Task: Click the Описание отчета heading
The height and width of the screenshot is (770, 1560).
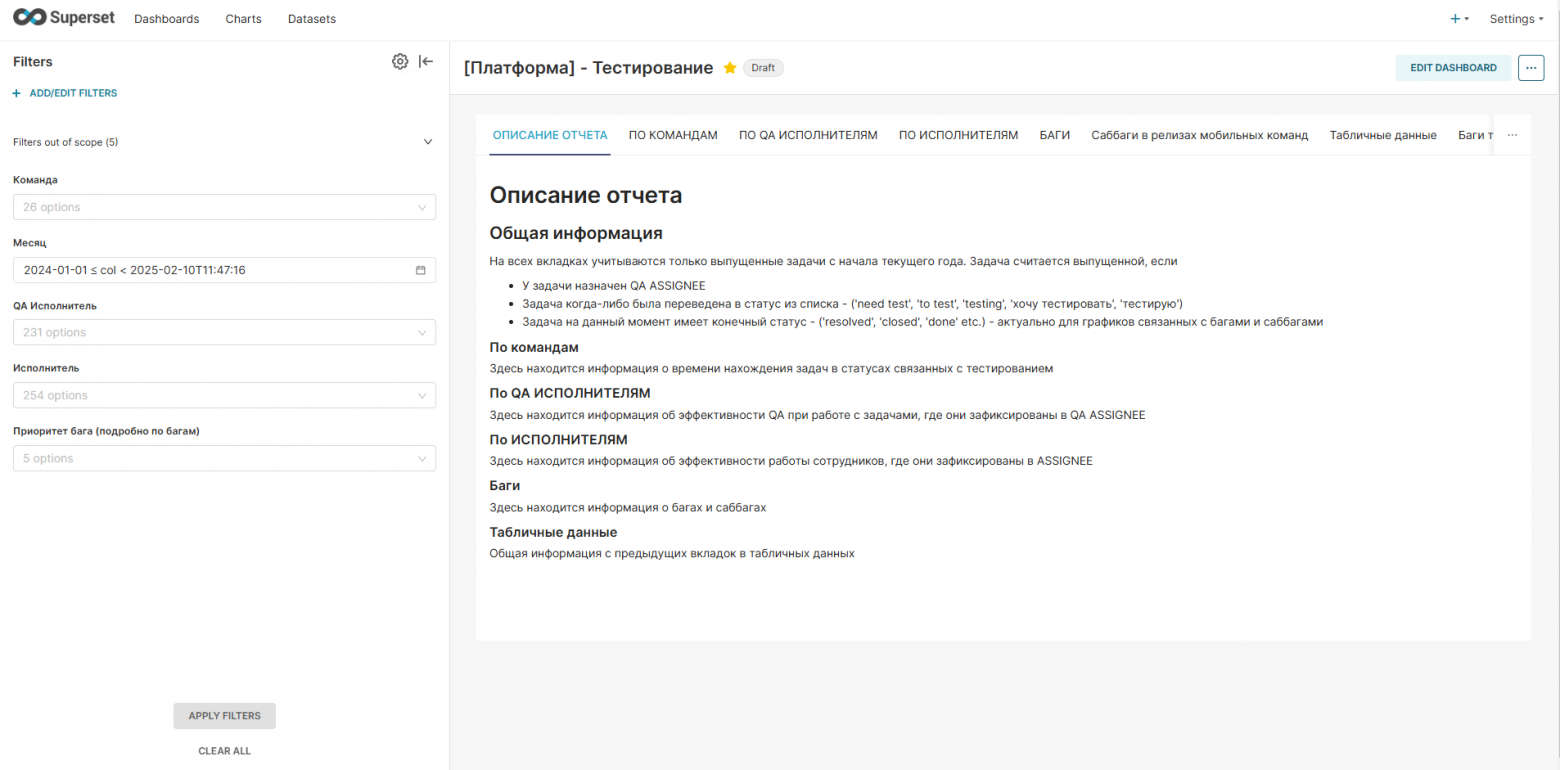Action: [586, 195]
